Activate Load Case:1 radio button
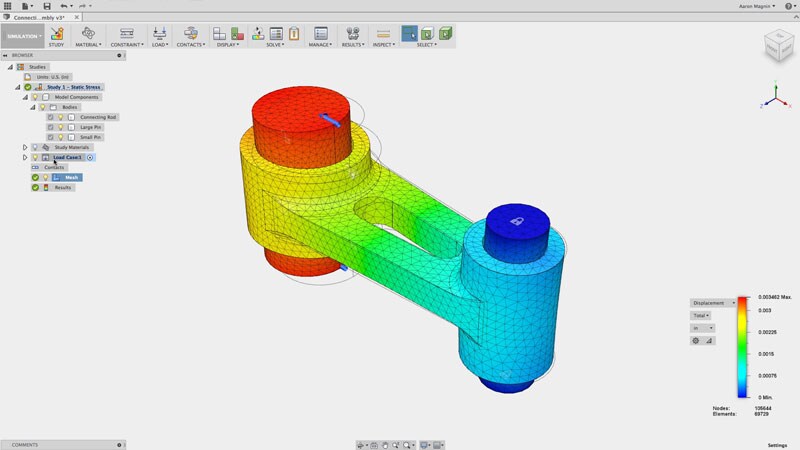Image resolution: width=800 pixels, height=450 pixels. [90, 158]
